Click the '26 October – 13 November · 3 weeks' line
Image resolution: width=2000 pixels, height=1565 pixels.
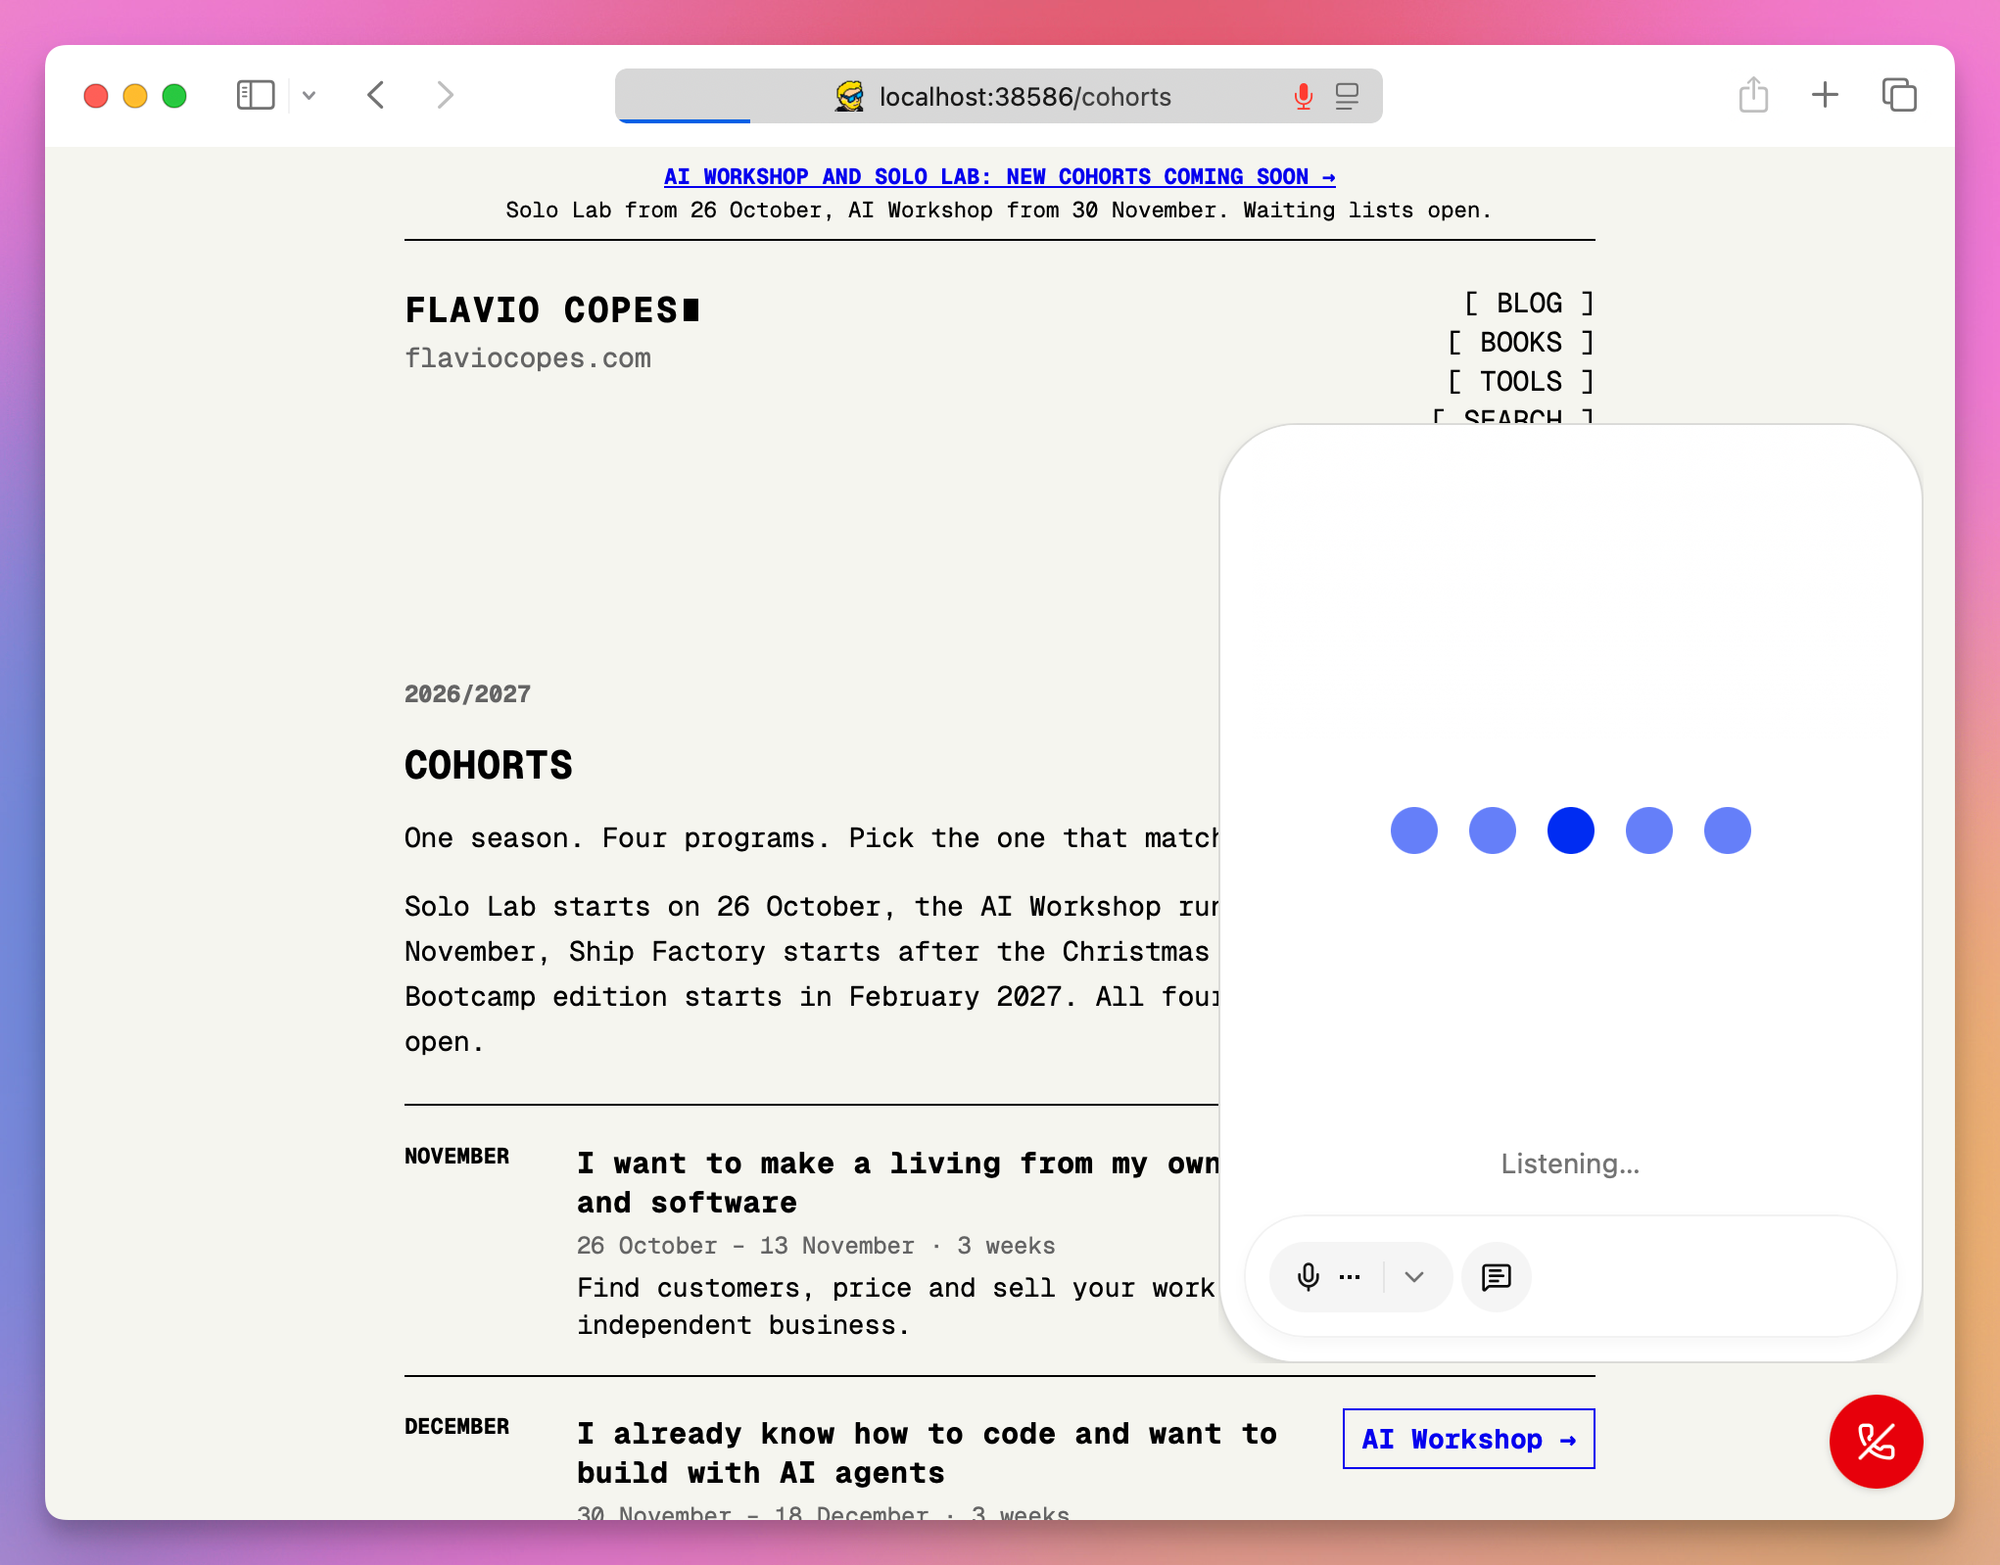(x=816, y=1245)
